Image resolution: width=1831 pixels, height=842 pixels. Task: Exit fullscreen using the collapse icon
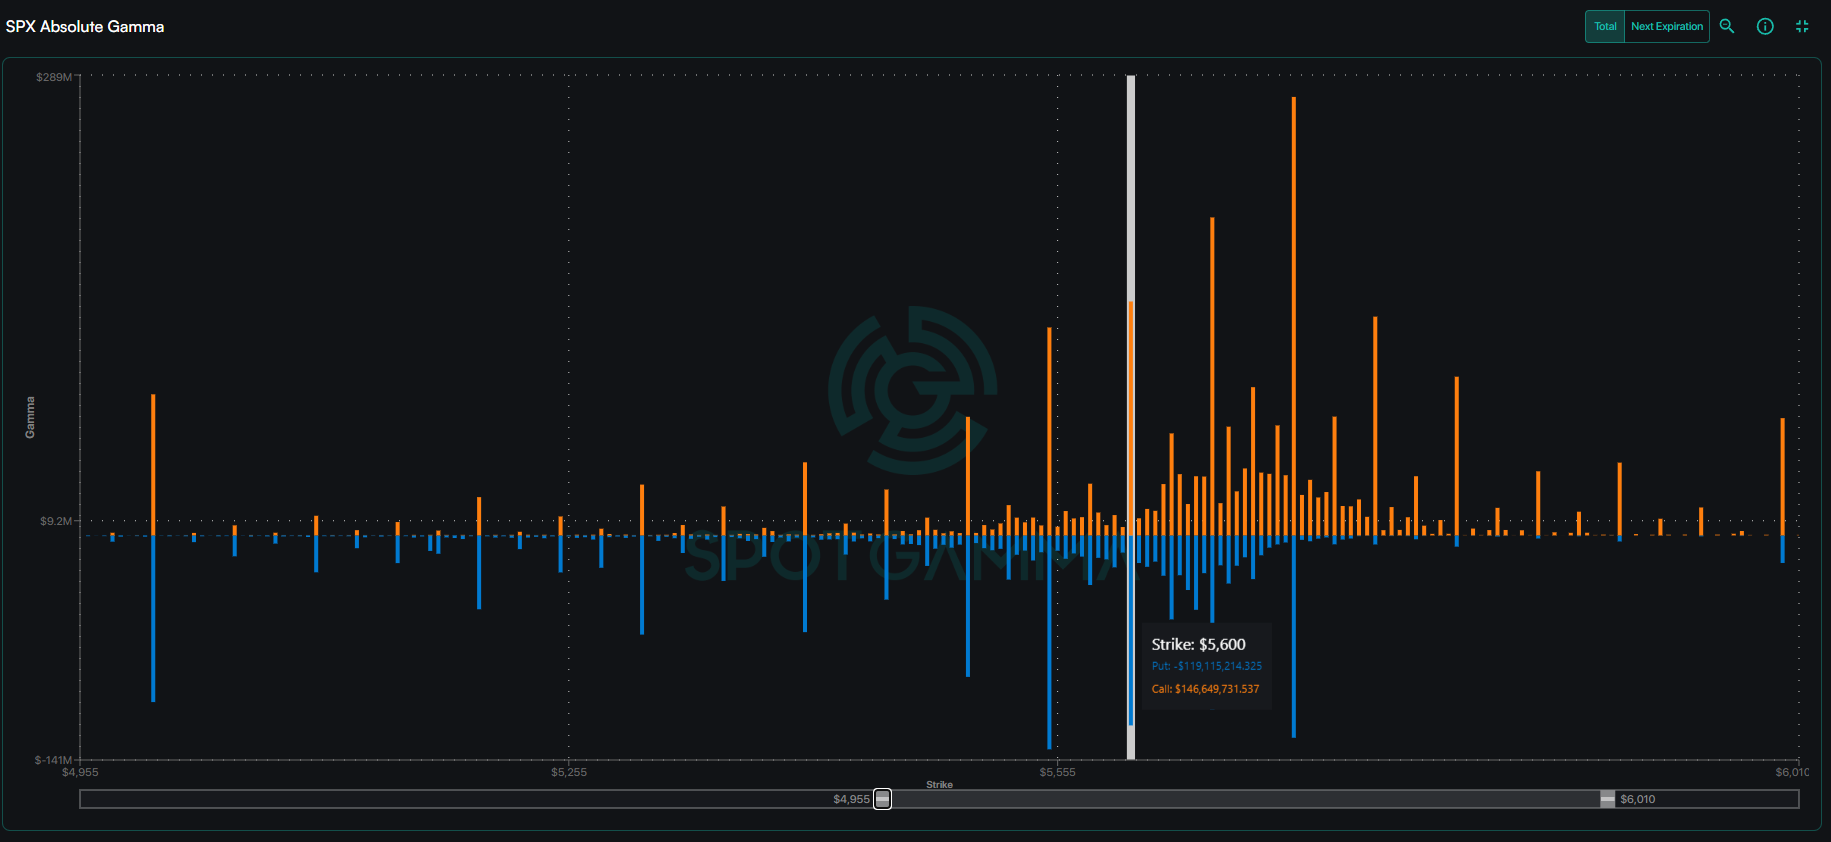1802,26
